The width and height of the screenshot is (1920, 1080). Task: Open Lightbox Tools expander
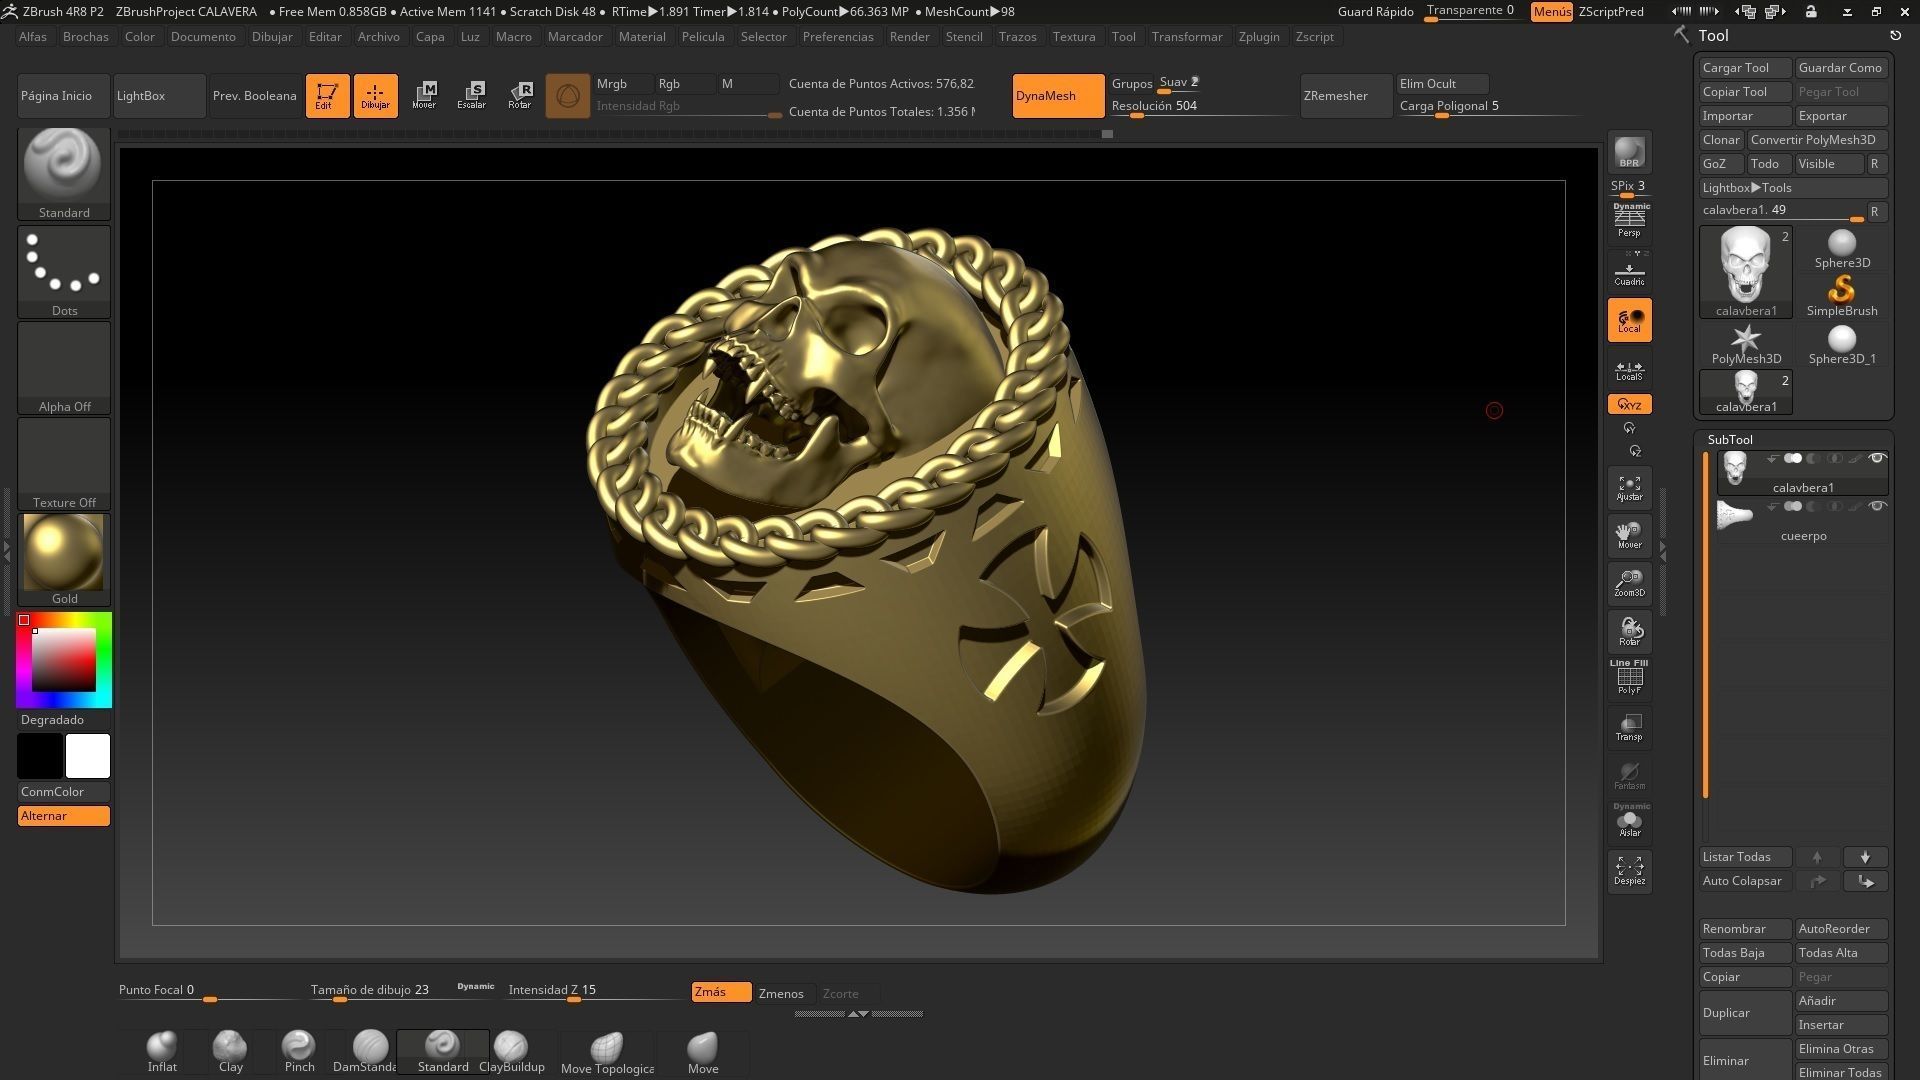tap(1794, 188)
